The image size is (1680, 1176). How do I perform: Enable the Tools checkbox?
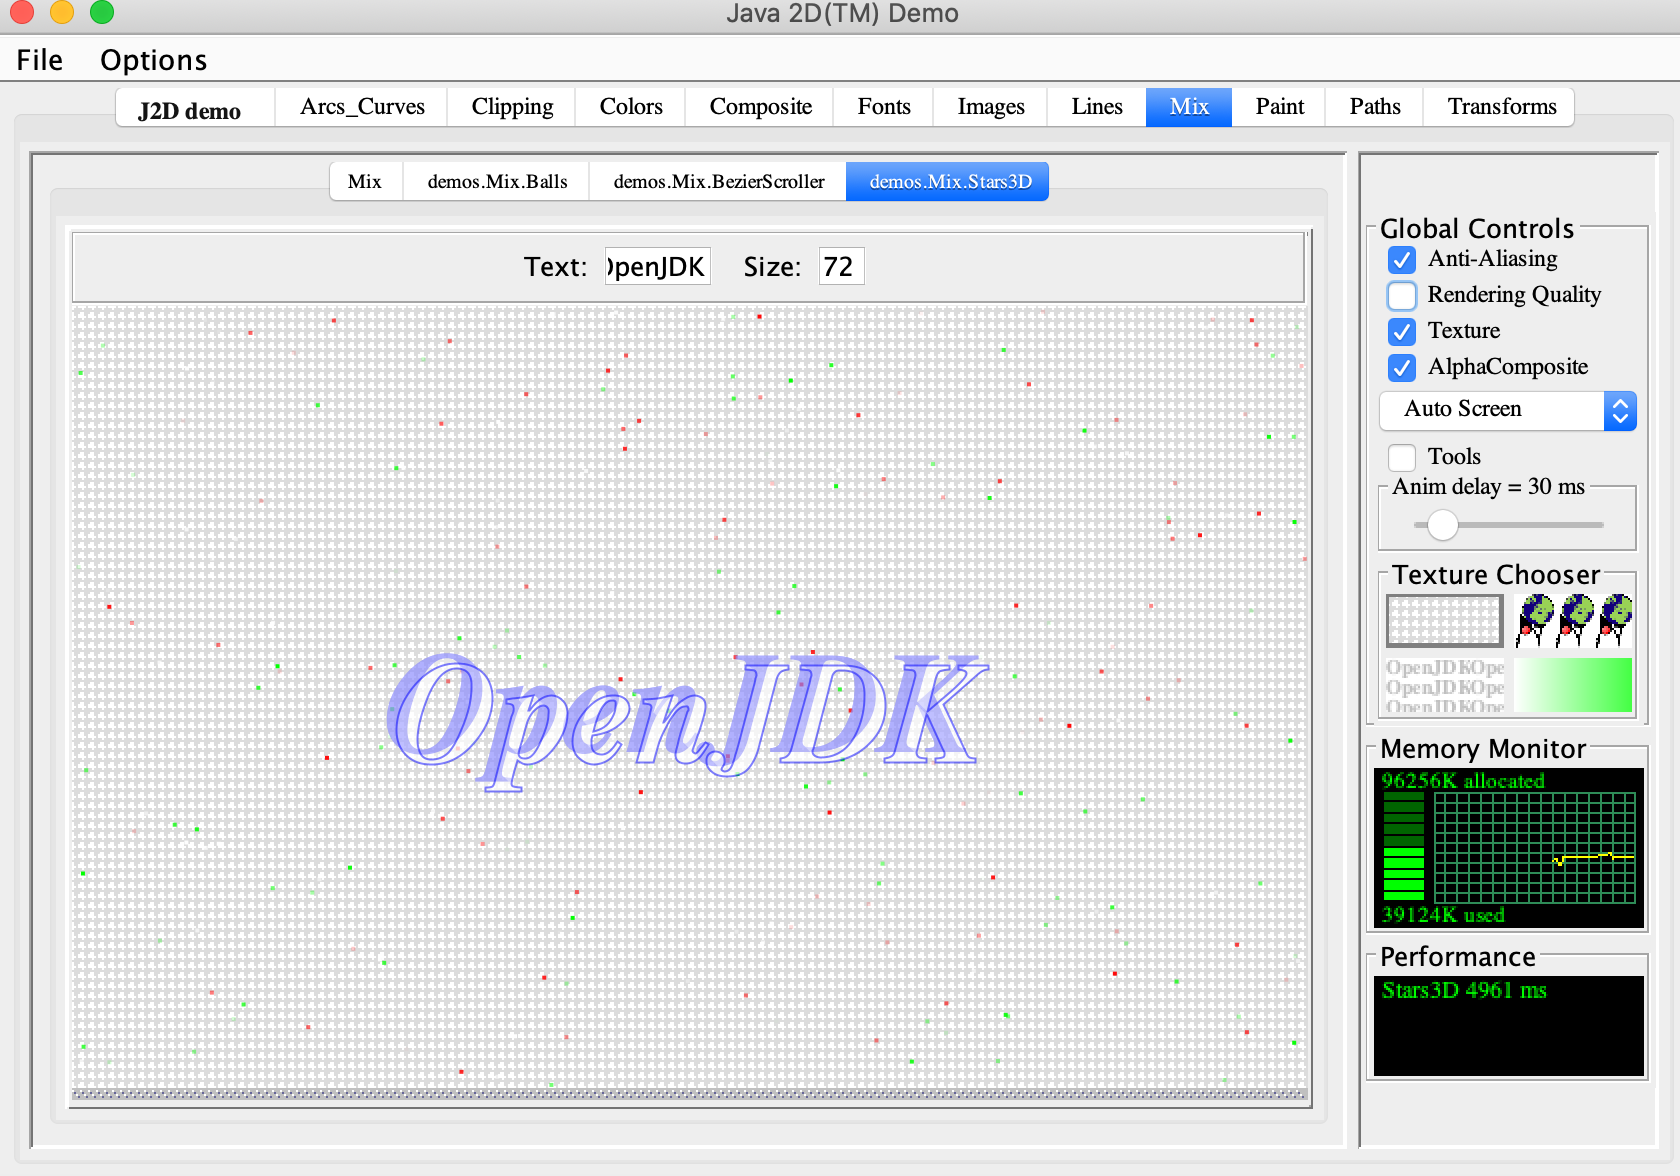(1402, 458)
